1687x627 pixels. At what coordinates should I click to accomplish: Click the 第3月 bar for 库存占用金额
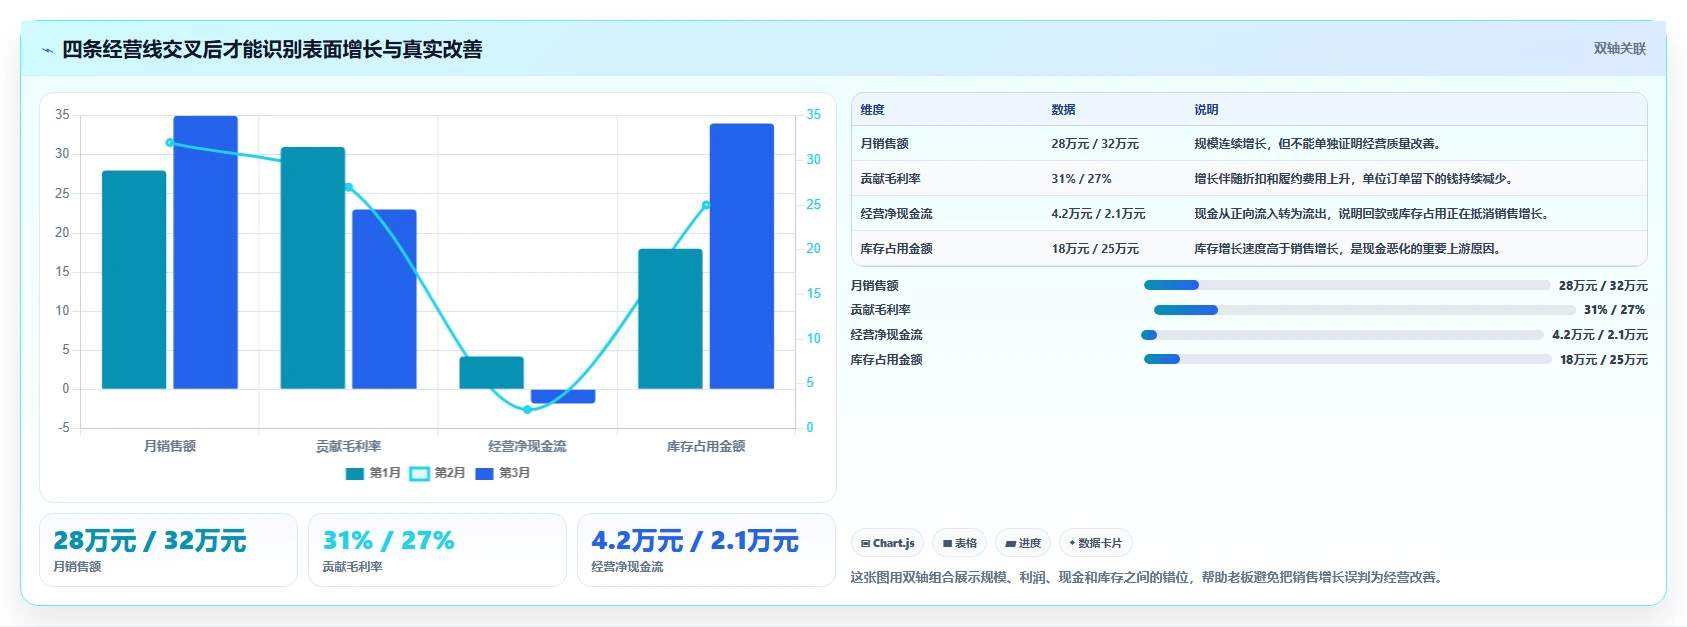point(742,256)
